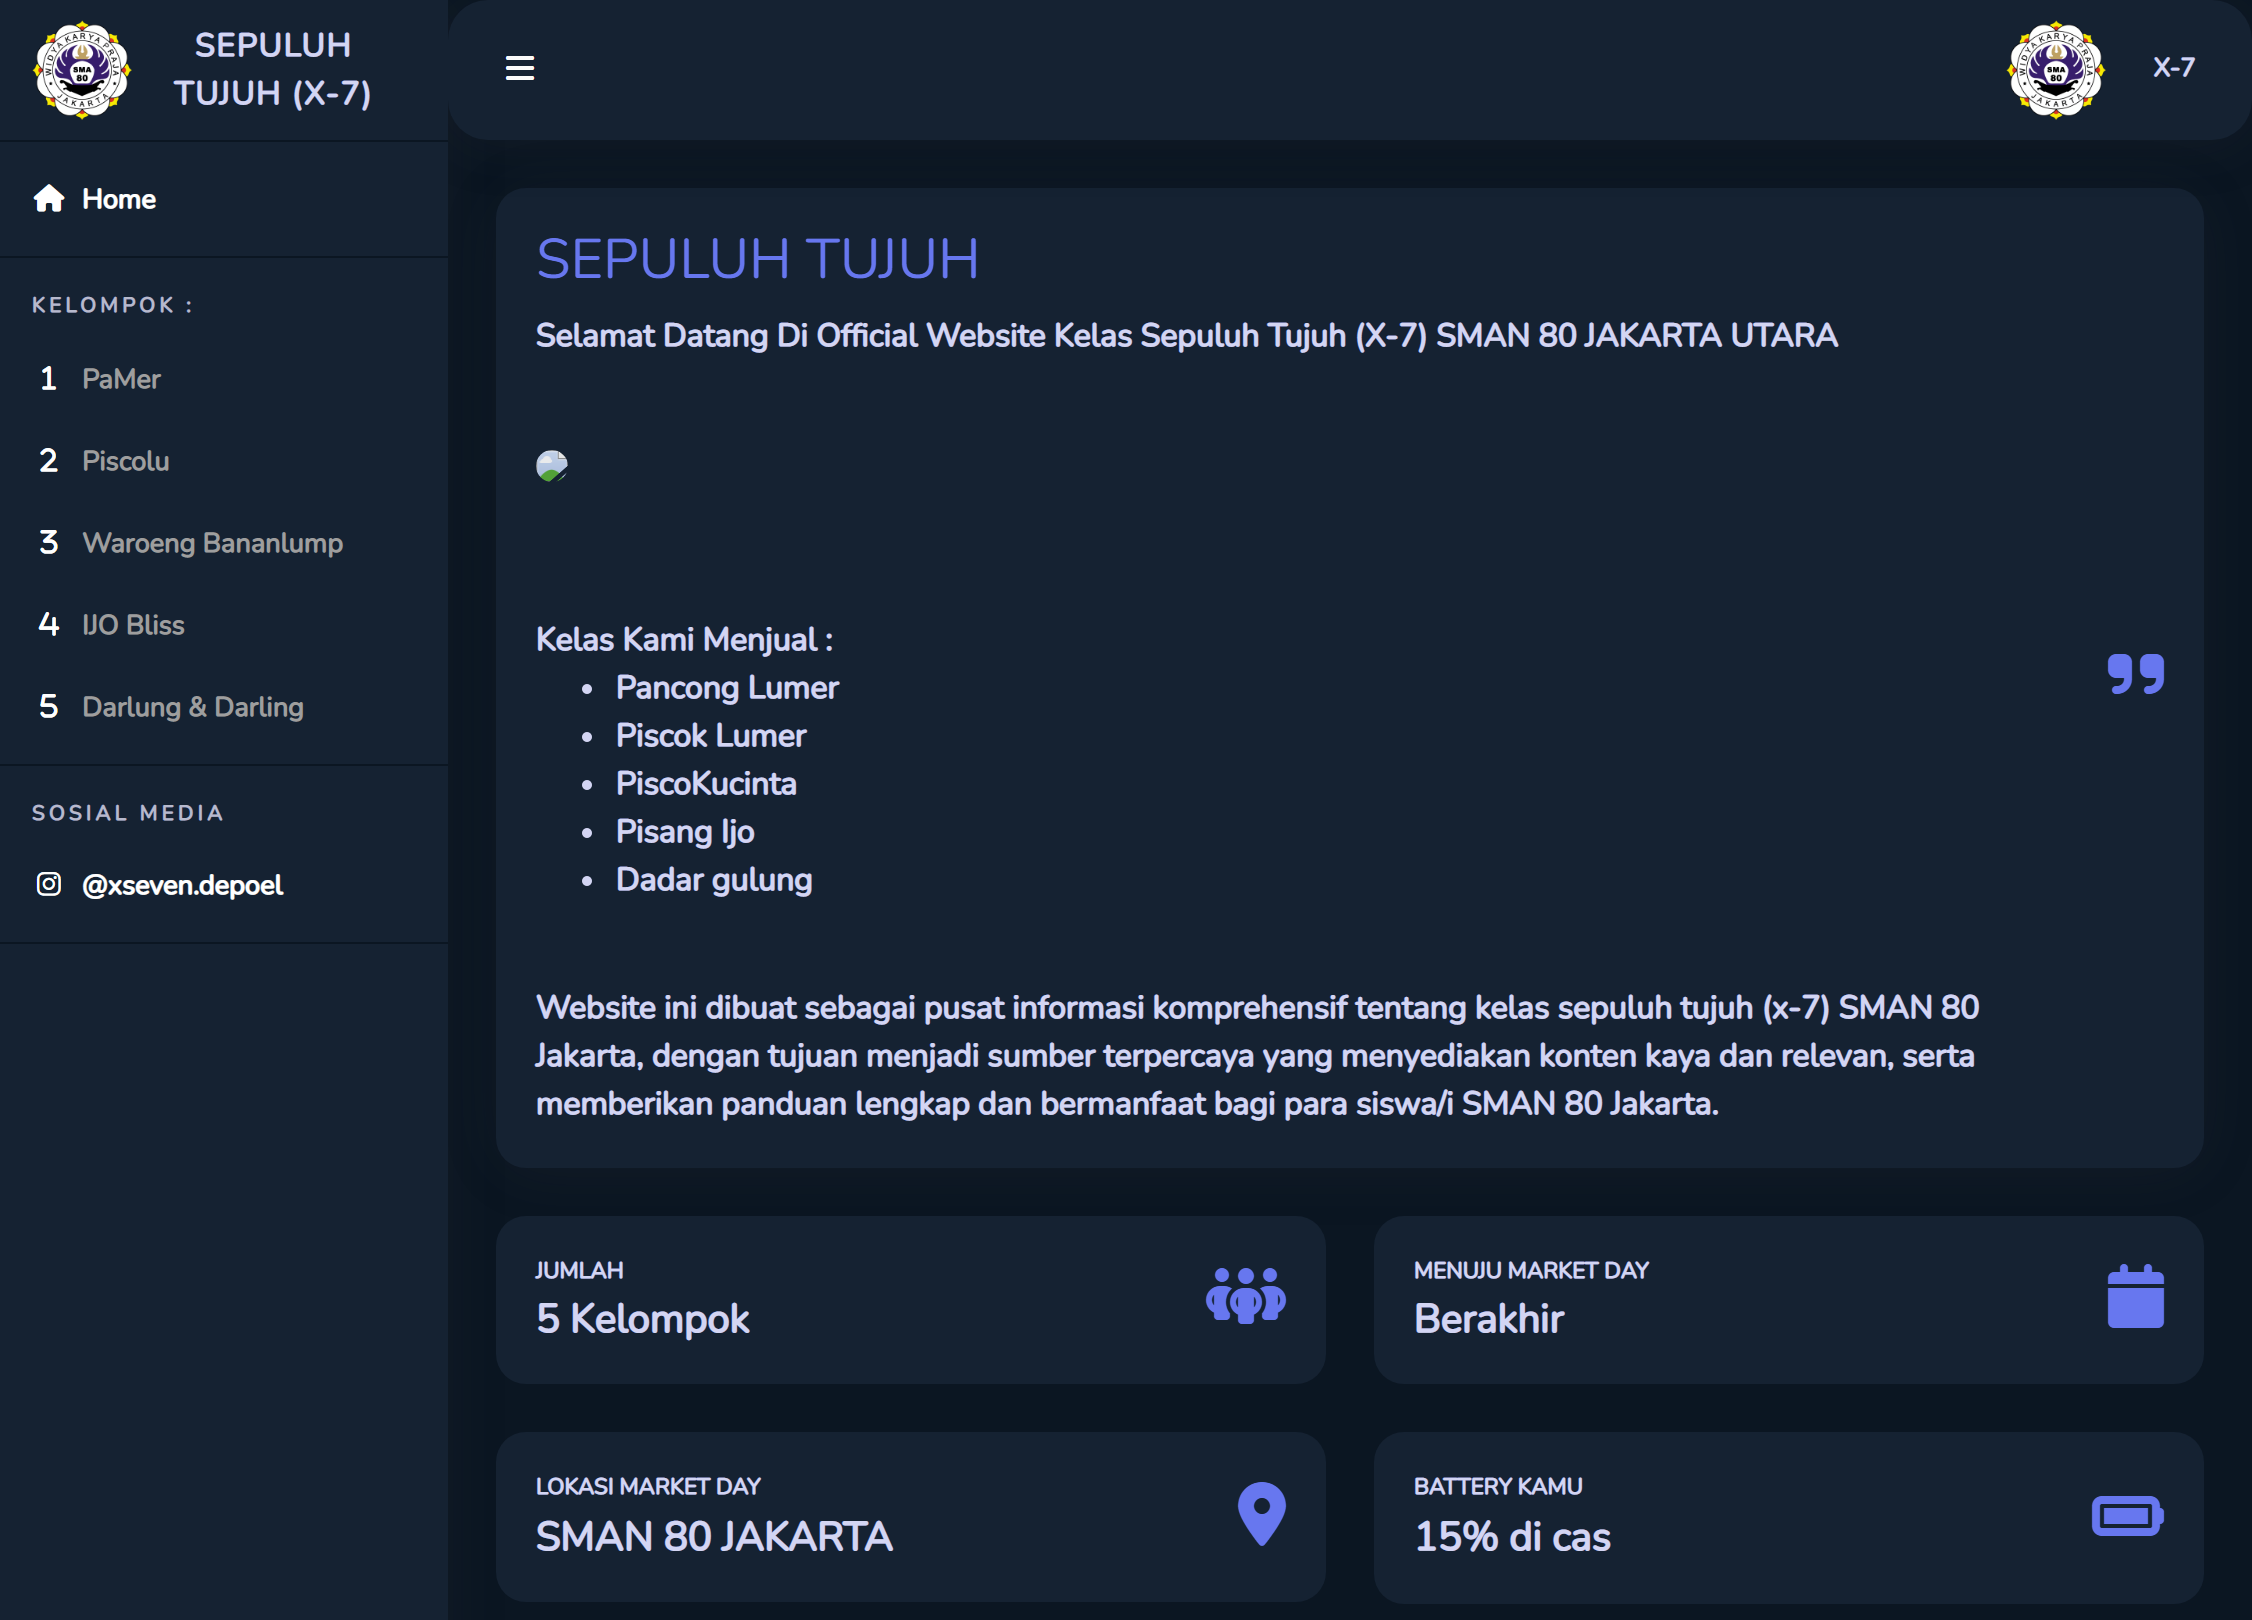Open the X-7 profile menu

coord(2173,68)
